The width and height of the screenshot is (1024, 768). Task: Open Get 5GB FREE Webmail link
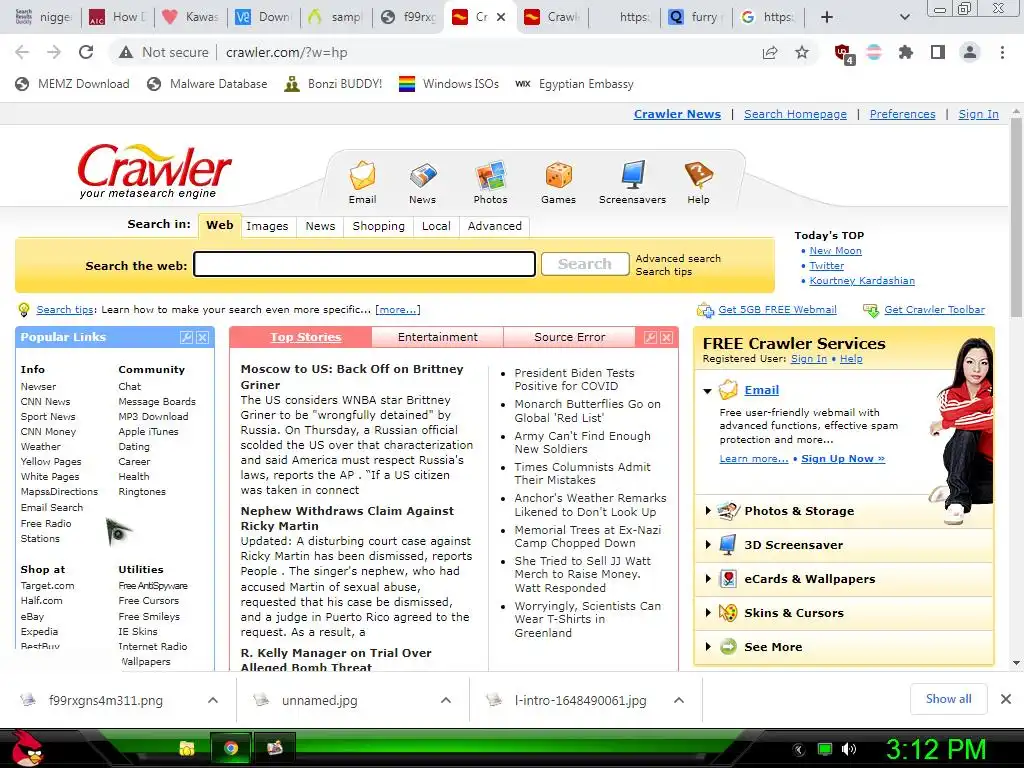click(x=777, y=310)
